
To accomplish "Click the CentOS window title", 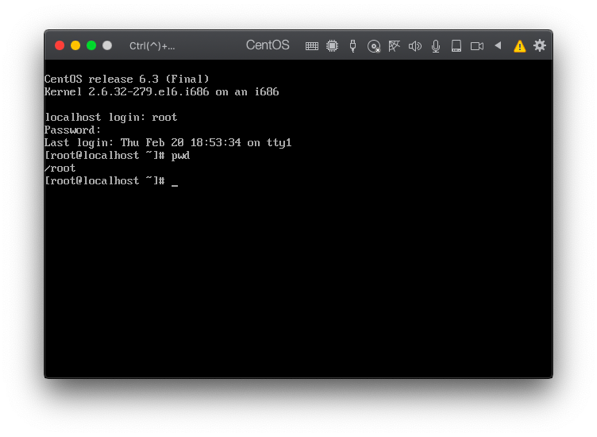I will [267, 45].
